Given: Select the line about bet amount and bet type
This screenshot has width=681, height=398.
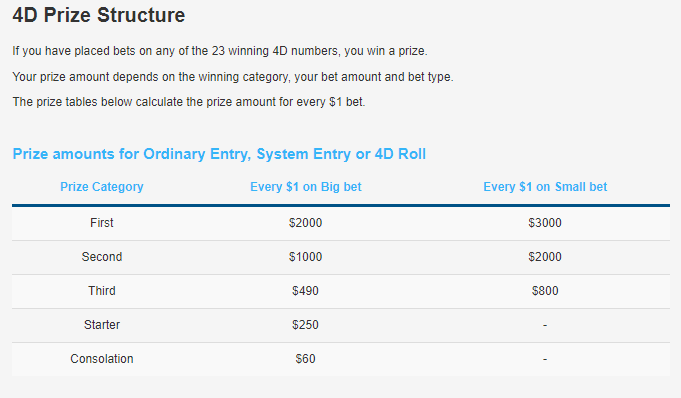Looking at the screenshot, I should (233, 77).
